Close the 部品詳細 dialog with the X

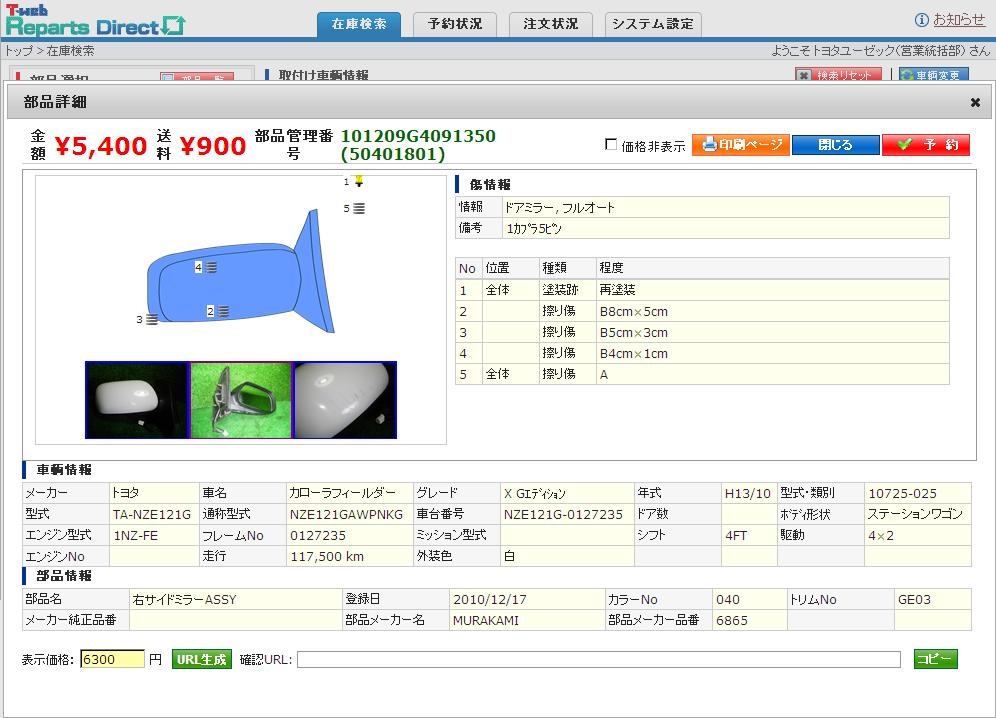975,102
